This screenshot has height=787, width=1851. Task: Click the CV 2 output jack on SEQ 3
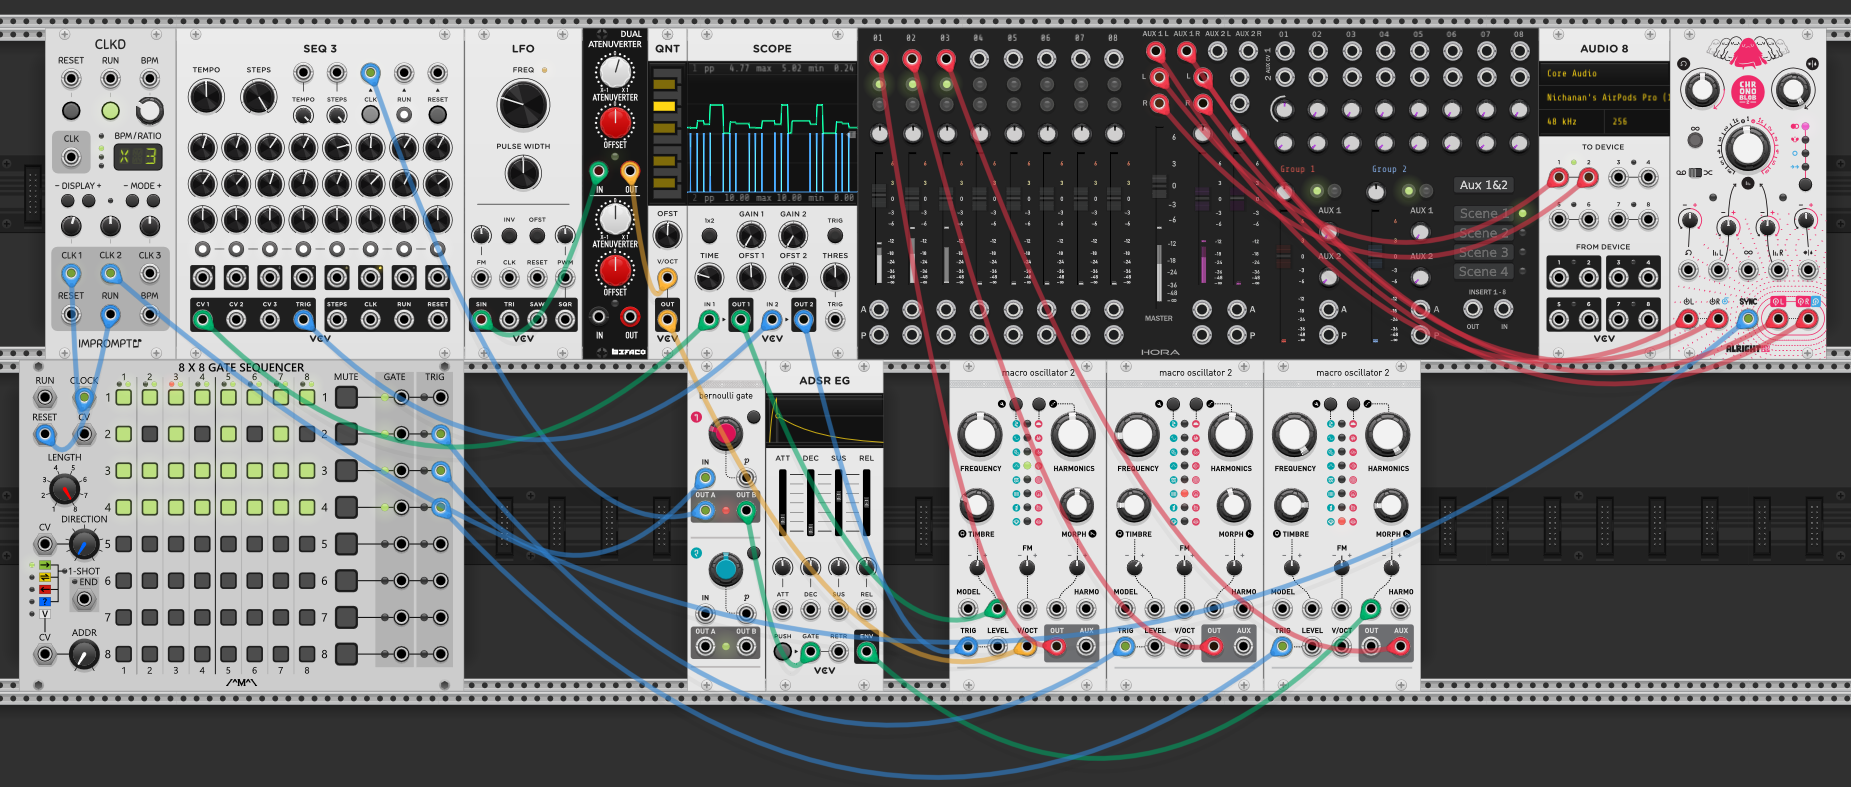tap(236, 320)
